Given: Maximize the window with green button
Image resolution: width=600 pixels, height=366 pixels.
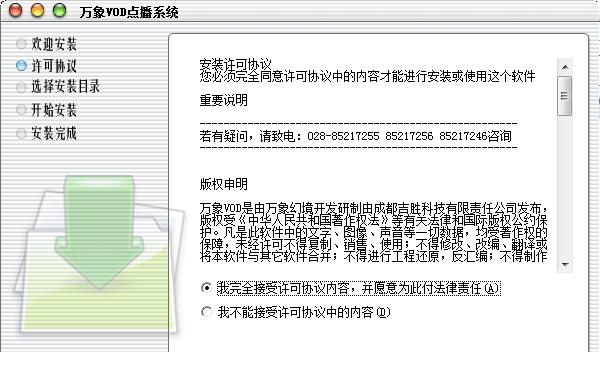Looking at the screenshot, I should [x=59, y=10].
